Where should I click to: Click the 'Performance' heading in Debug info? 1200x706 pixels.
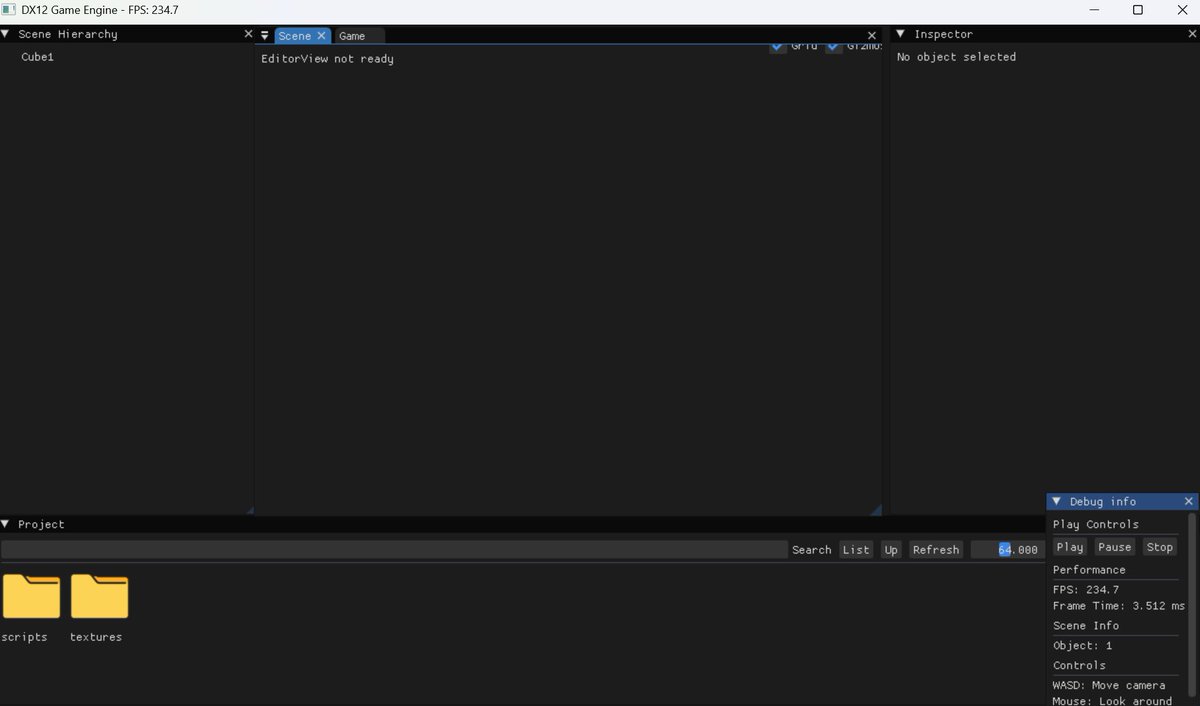tap(1089, 570)
